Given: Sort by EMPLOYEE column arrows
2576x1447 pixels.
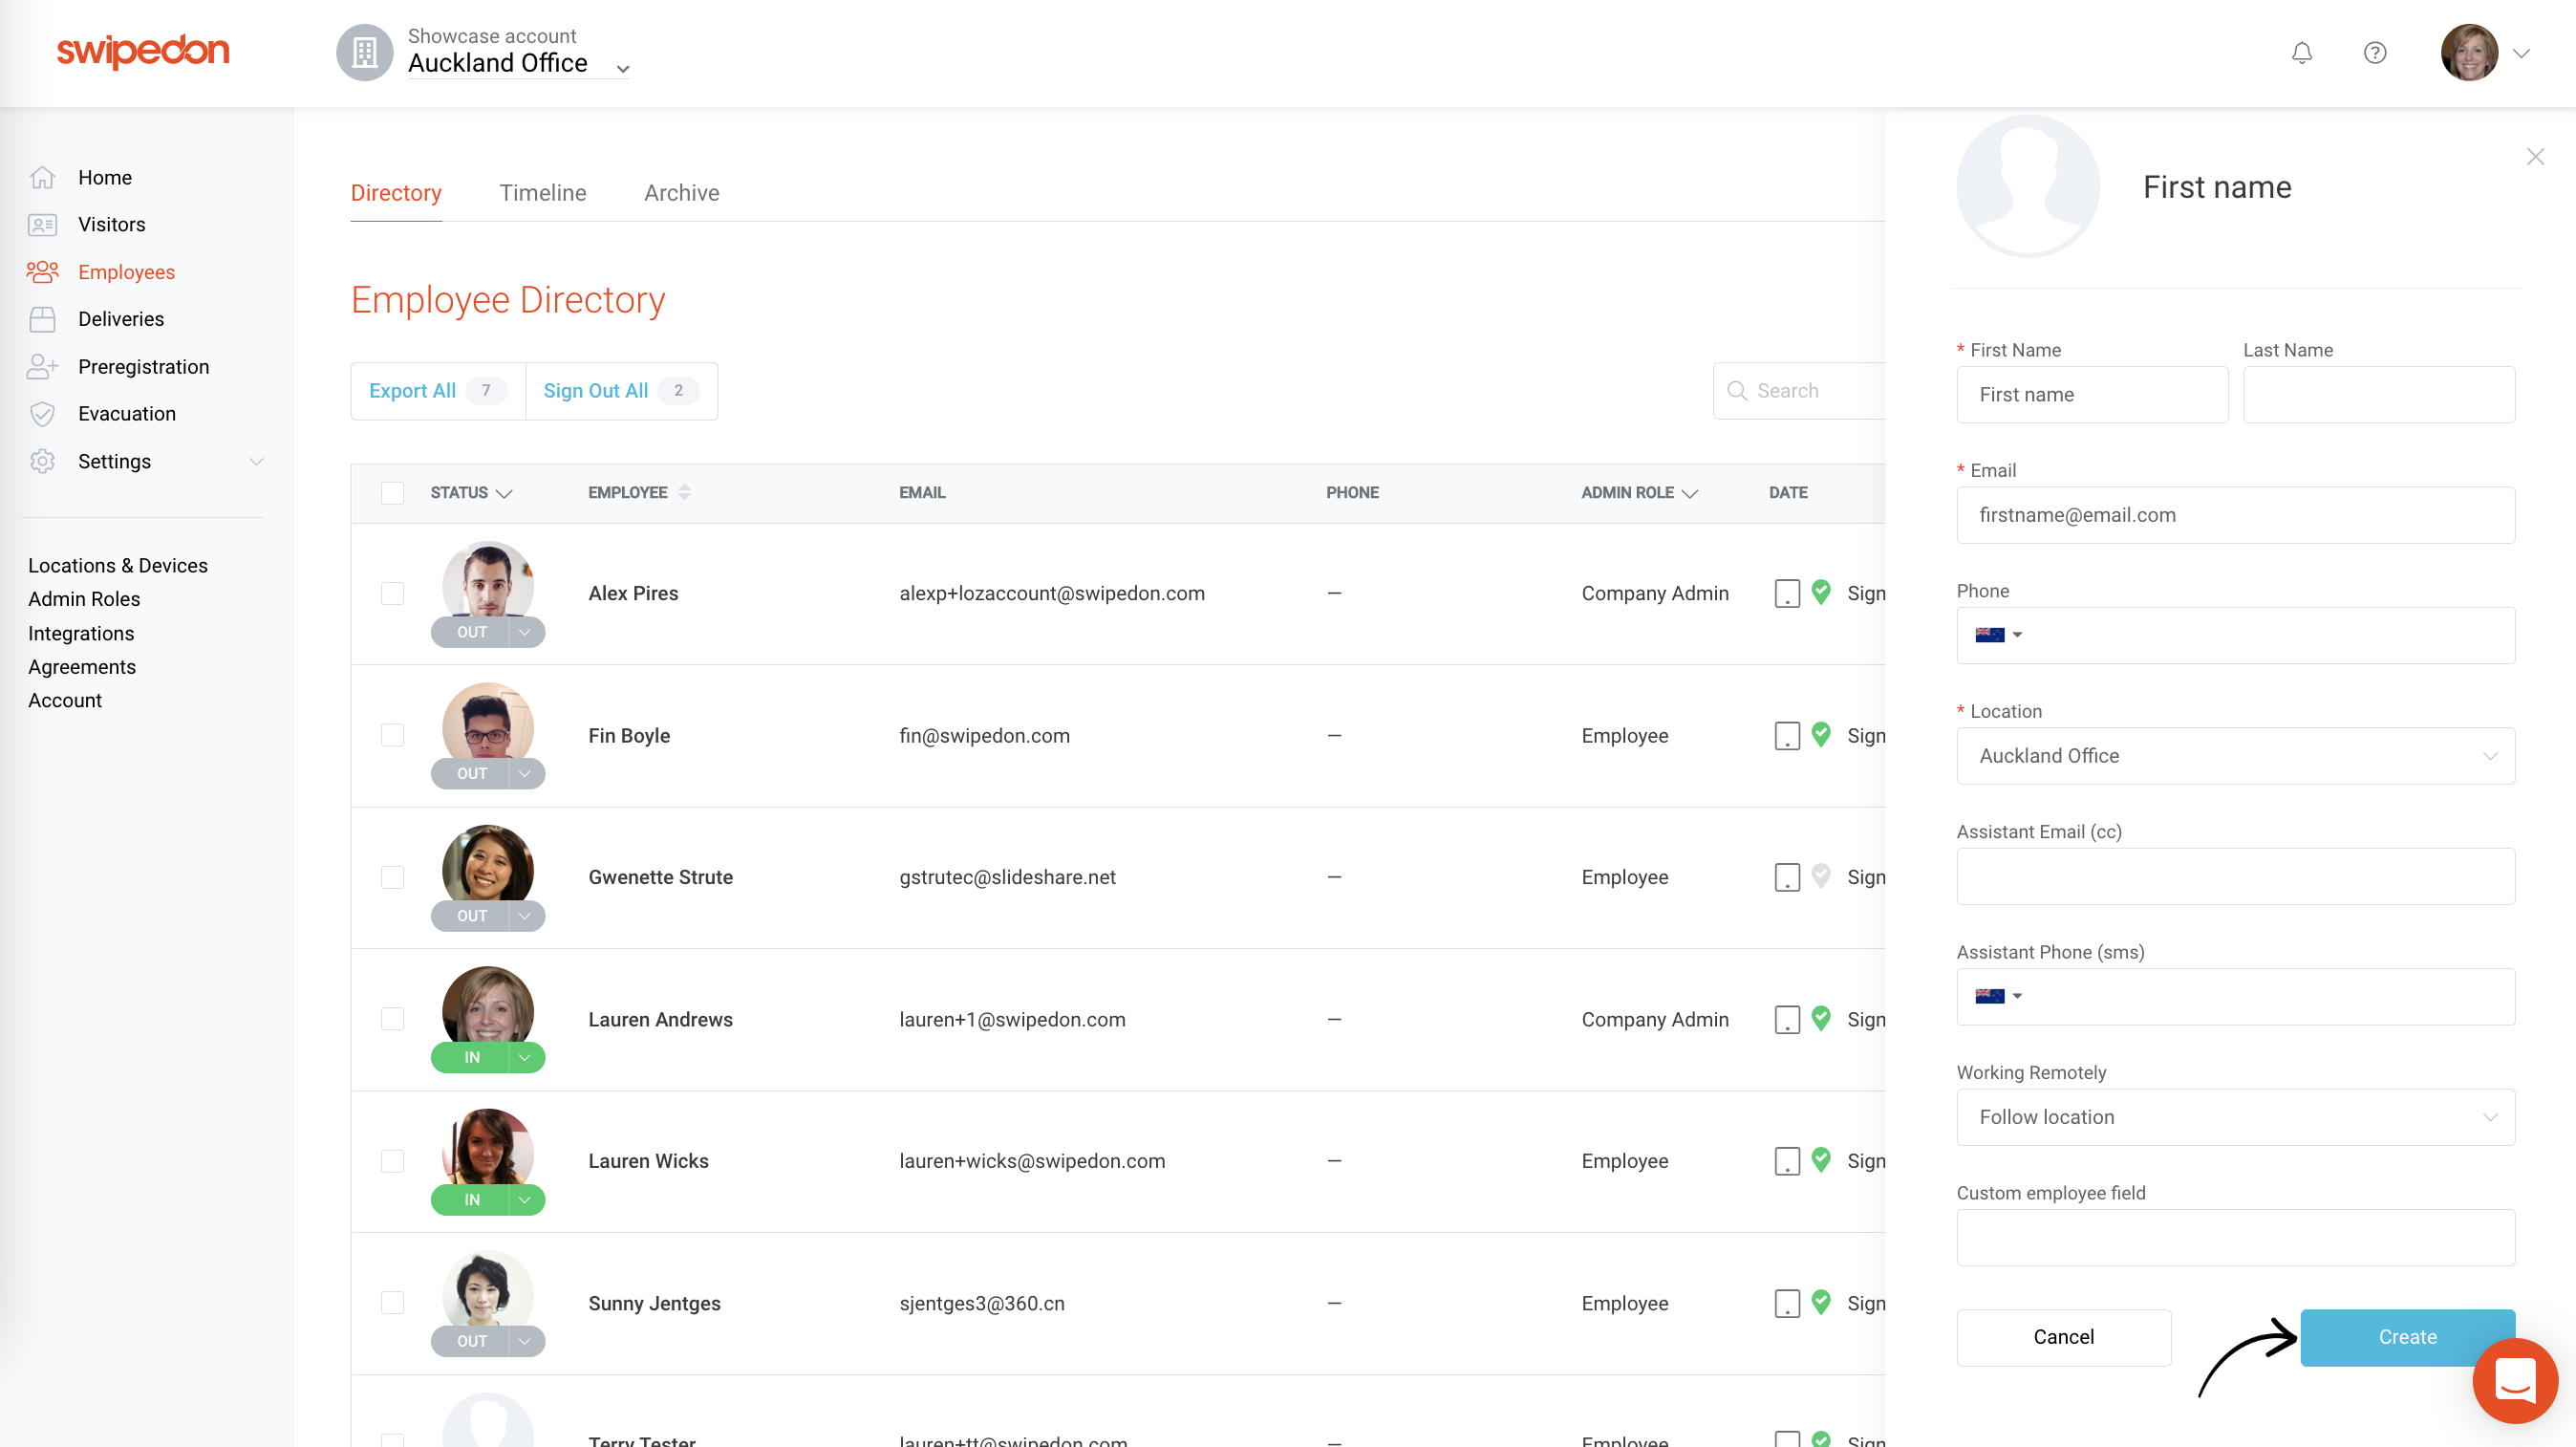Looking at the screenshot, I should (684, 492).
